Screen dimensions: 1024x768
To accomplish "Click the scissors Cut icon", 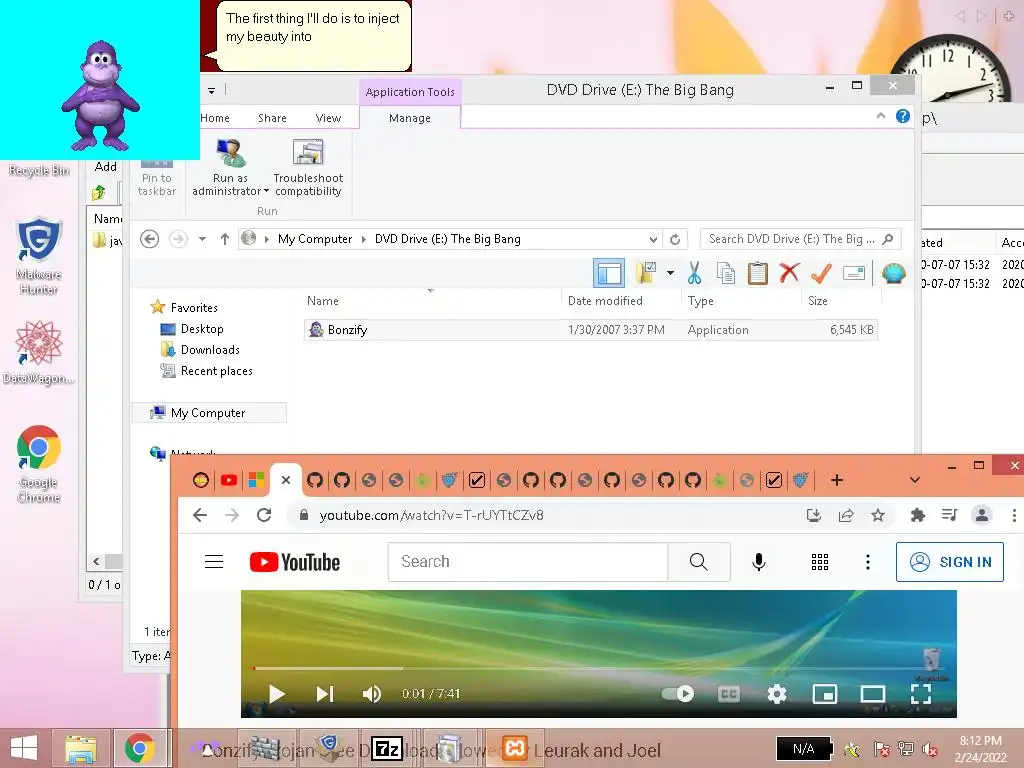I will (694, 273).
